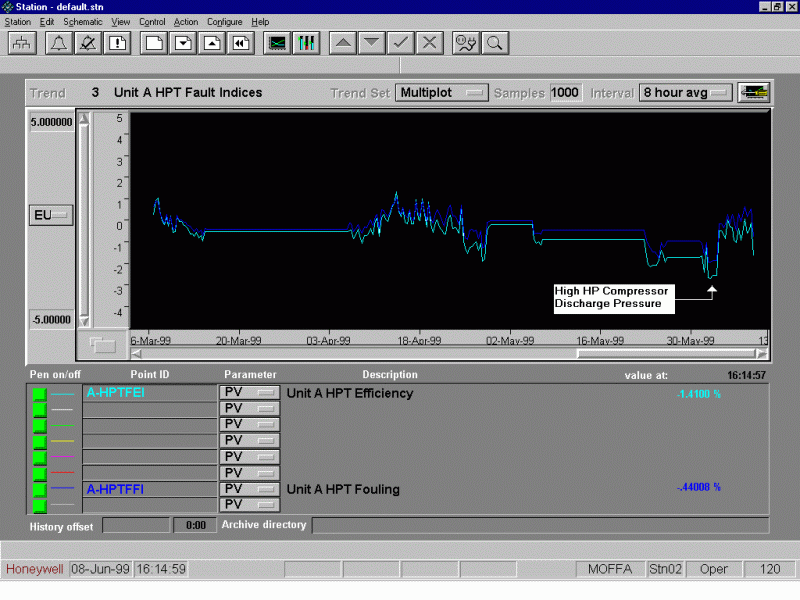Toggle pen for A-HPTFEI efficiency
The width and height of the screenshot is (800, 600).
click(40, 394)
